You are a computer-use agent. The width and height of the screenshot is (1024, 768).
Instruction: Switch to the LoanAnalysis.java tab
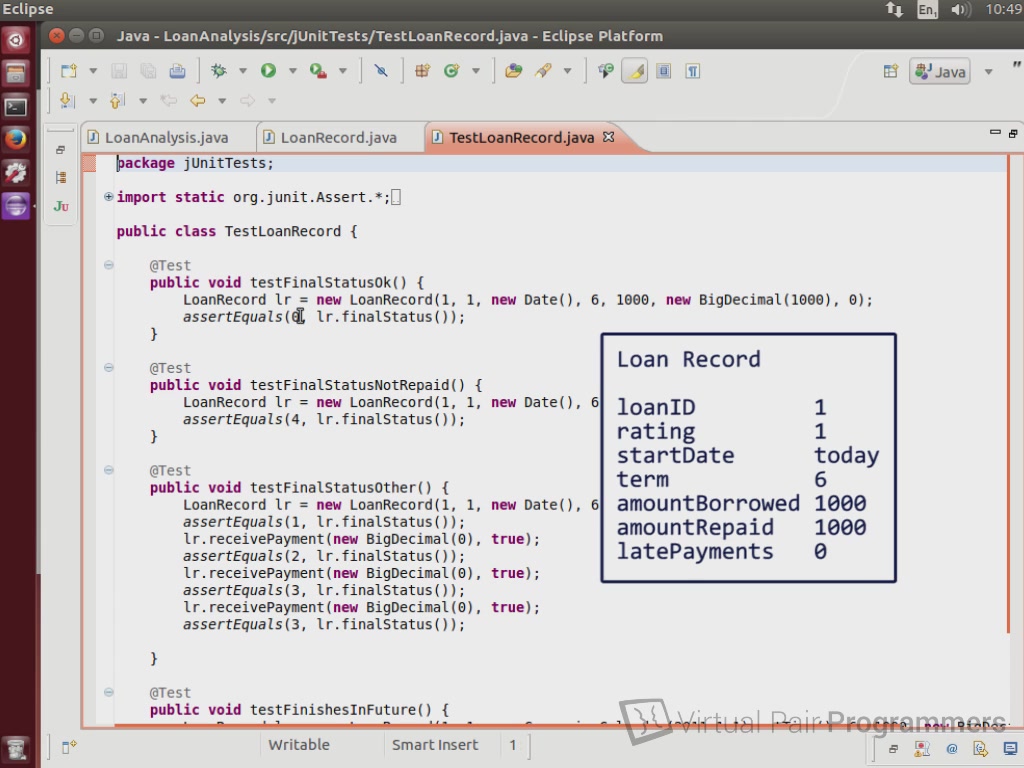pyautogui.click(x=166, y=138)
